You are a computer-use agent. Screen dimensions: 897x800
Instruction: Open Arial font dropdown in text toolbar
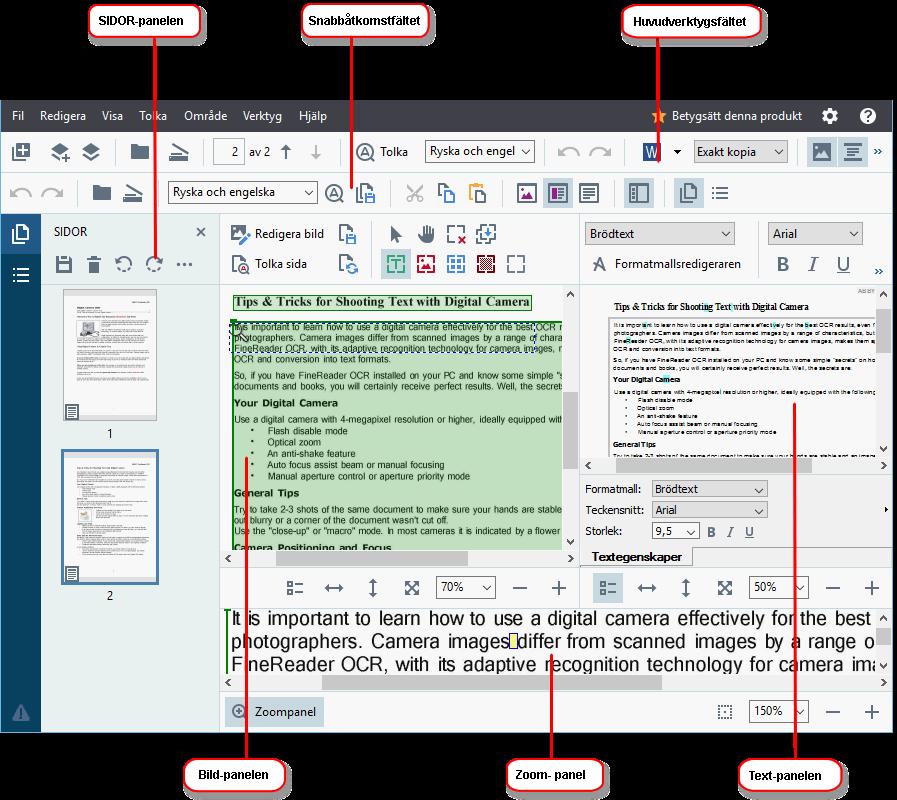coord(815,234)
